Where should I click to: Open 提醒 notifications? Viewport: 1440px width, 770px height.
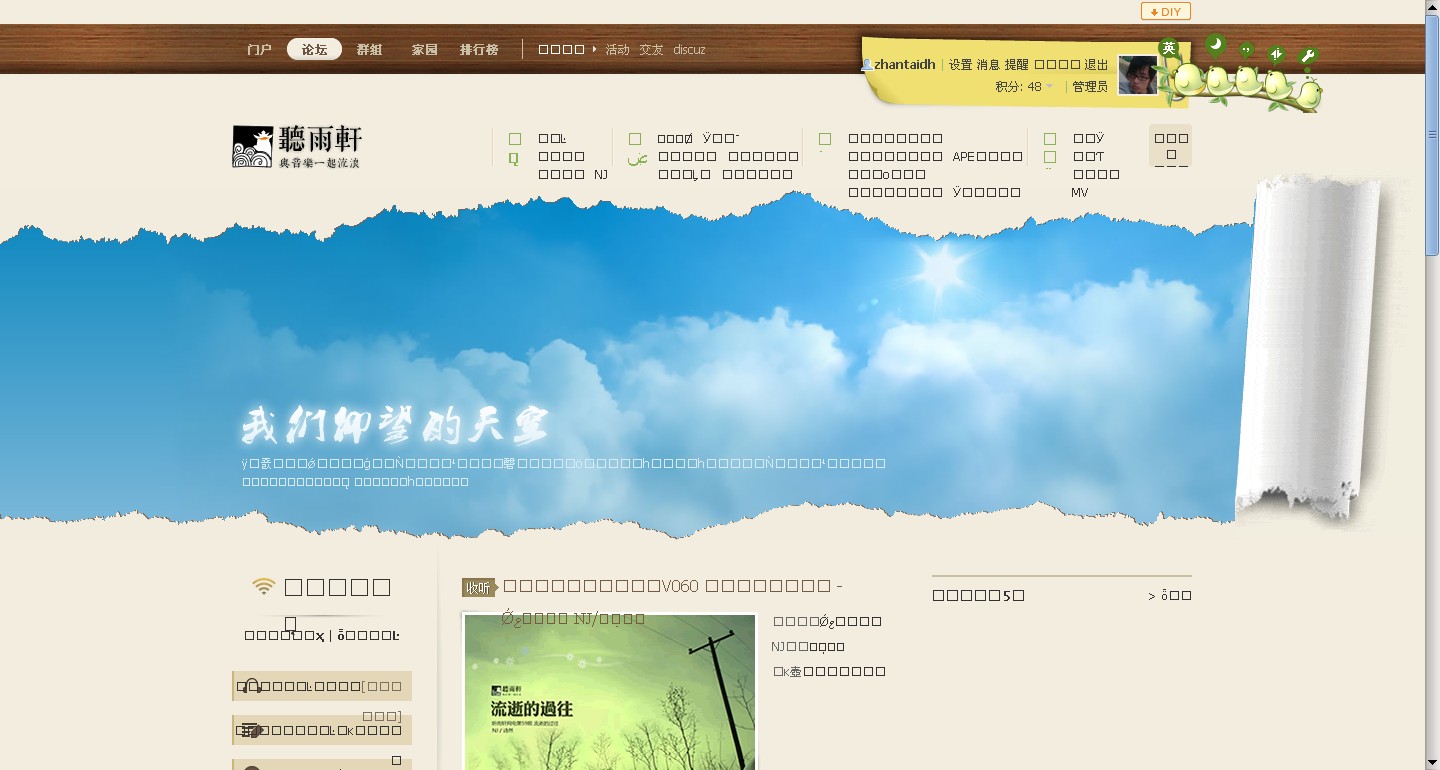[x=1016, y=64]
